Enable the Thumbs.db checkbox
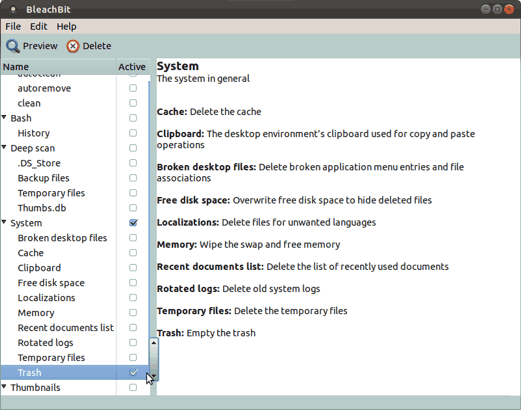Viewport: 521px width, 410px height. coord(133,208)
